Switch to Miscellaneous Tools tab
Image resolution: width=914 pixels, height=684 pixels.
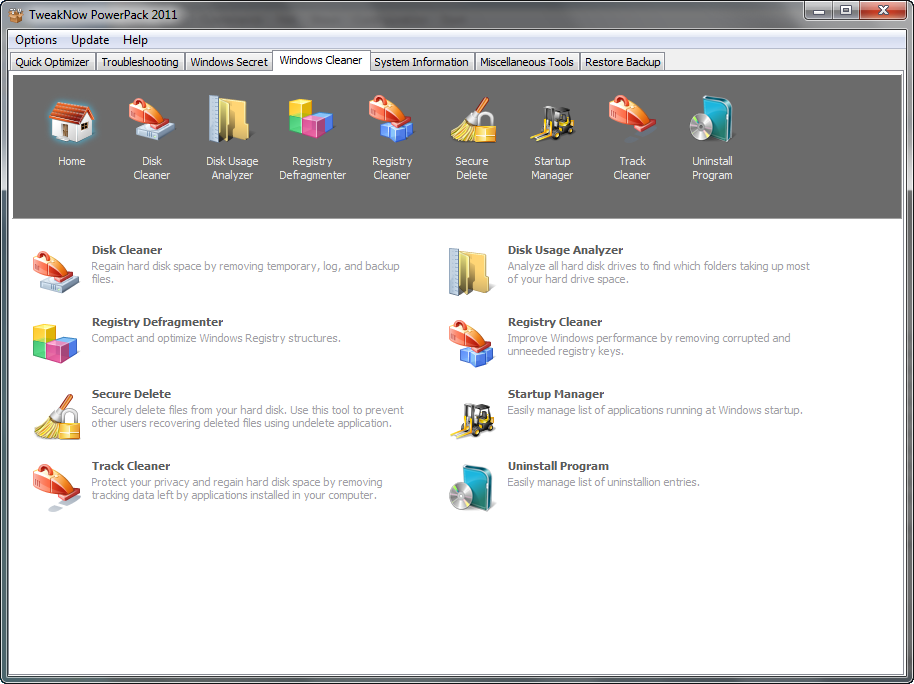coord(526,62)
